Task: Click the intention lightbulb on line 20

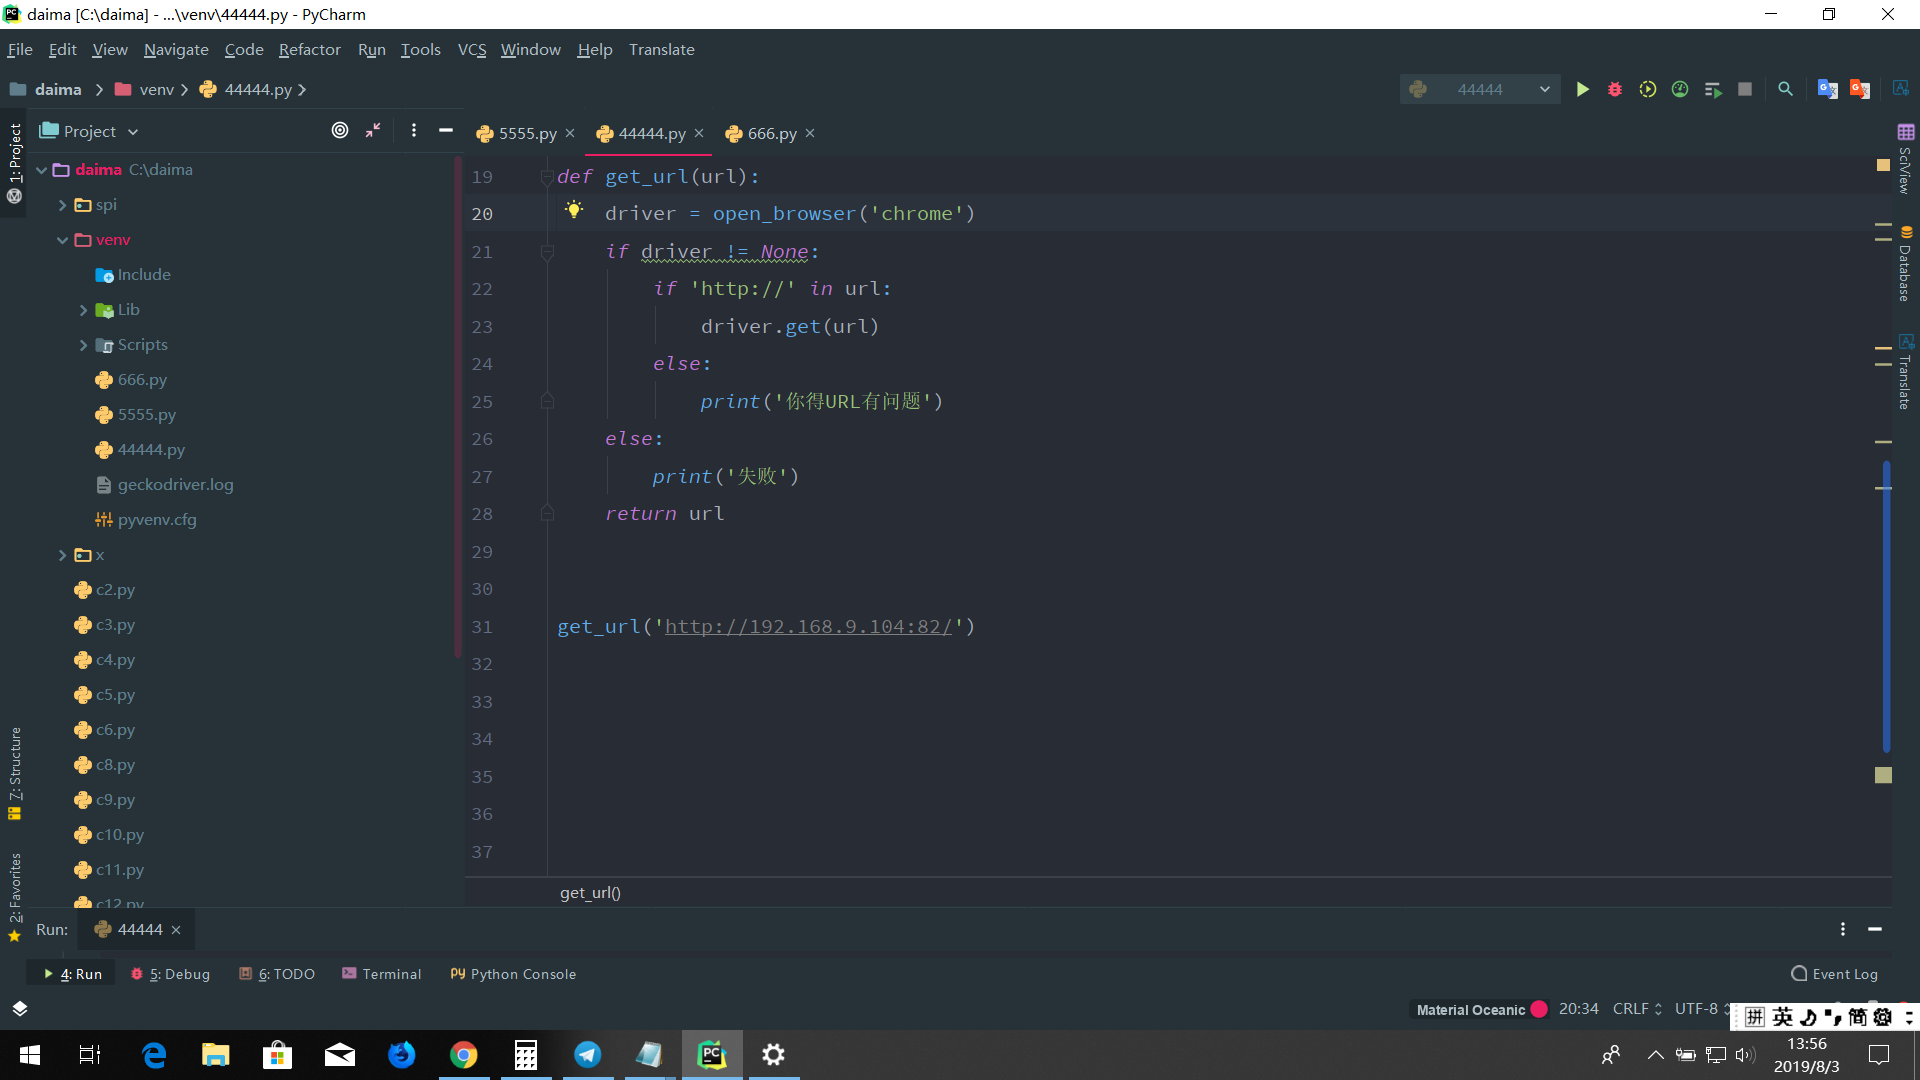Action: pyautogui.click(x=574, y=210)
